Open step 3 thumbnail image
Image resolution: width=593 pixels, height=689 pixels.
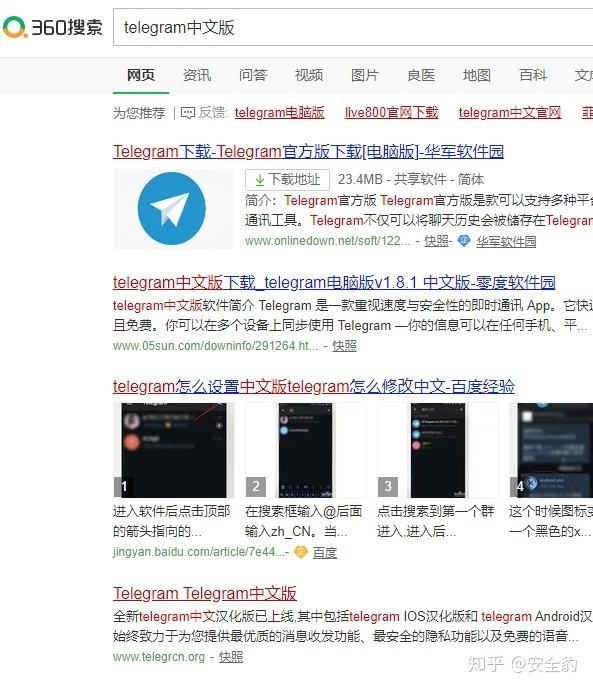438,450
